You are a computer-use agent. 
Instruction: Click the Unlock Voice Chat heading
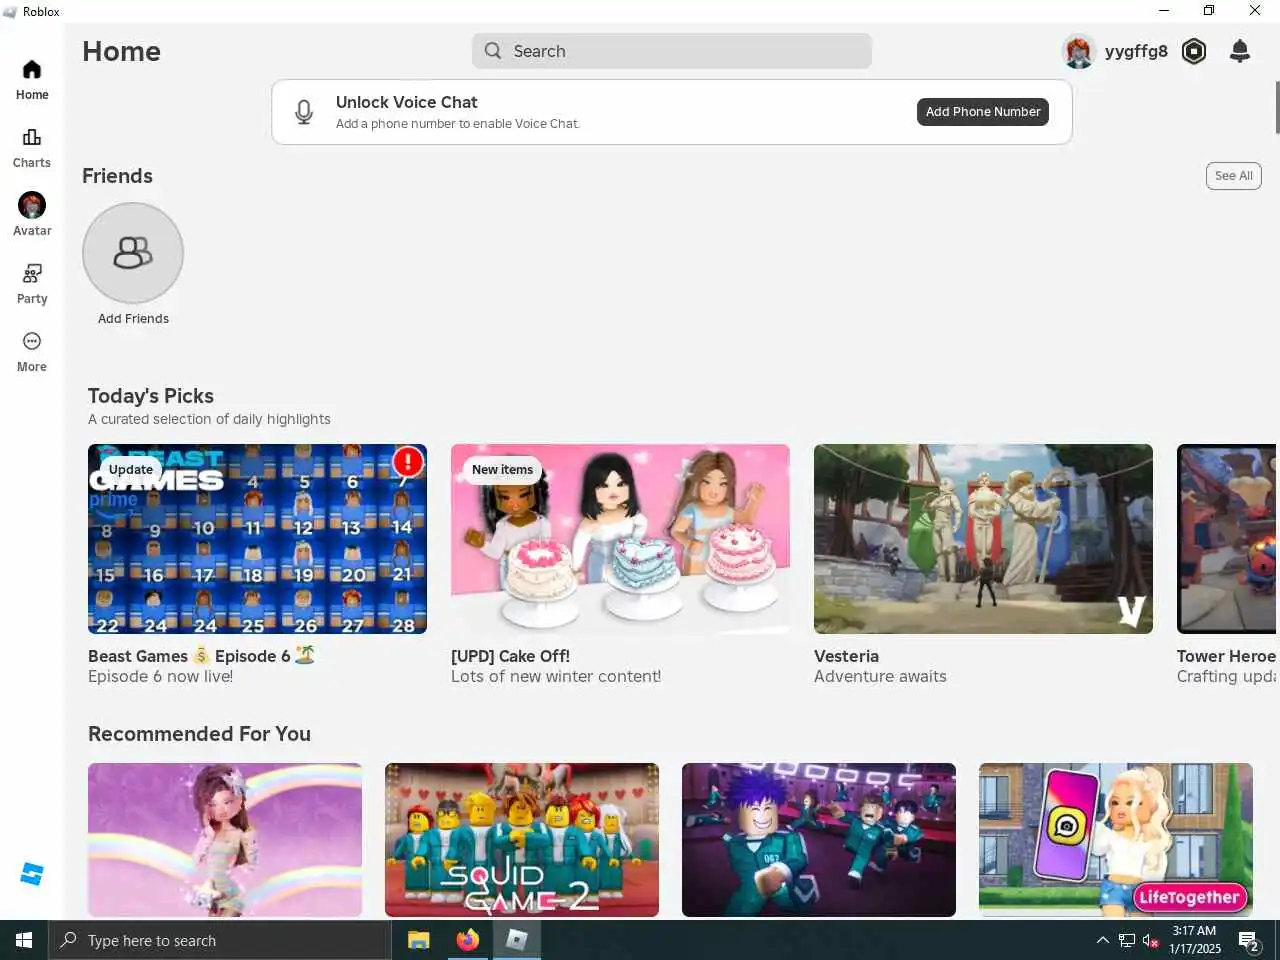[406, 102]
